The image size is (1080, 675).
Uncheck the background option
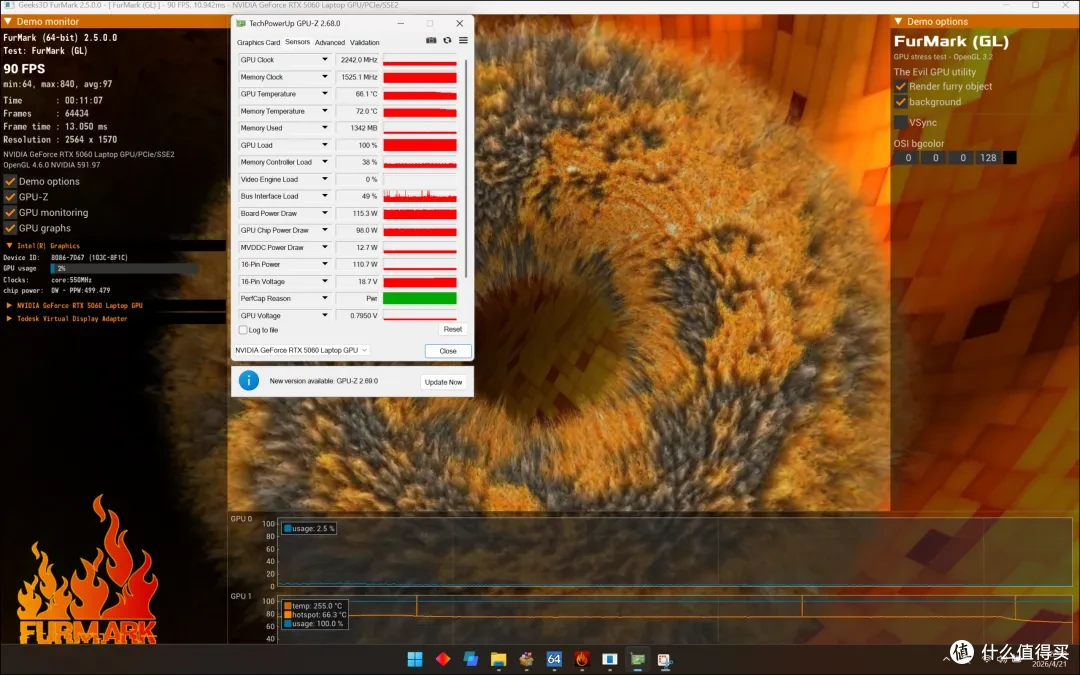(900, 102)
